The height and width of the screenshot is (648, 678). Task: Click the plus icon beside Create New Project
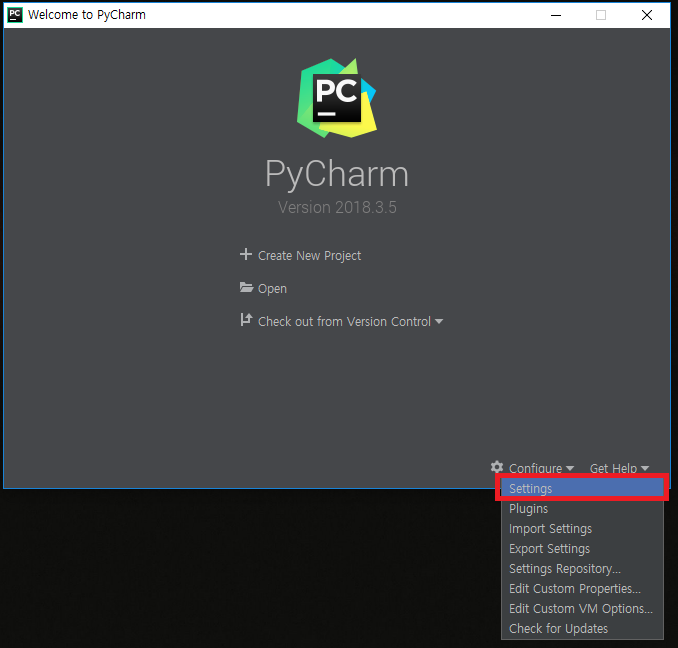click(246, 254)
